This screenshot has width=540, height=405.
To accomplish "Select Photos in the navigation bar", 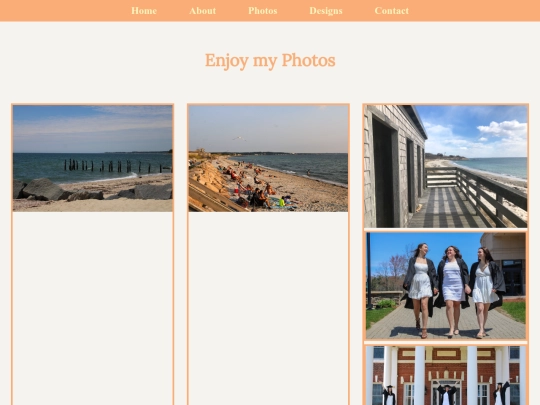I will tap(263, 11).
